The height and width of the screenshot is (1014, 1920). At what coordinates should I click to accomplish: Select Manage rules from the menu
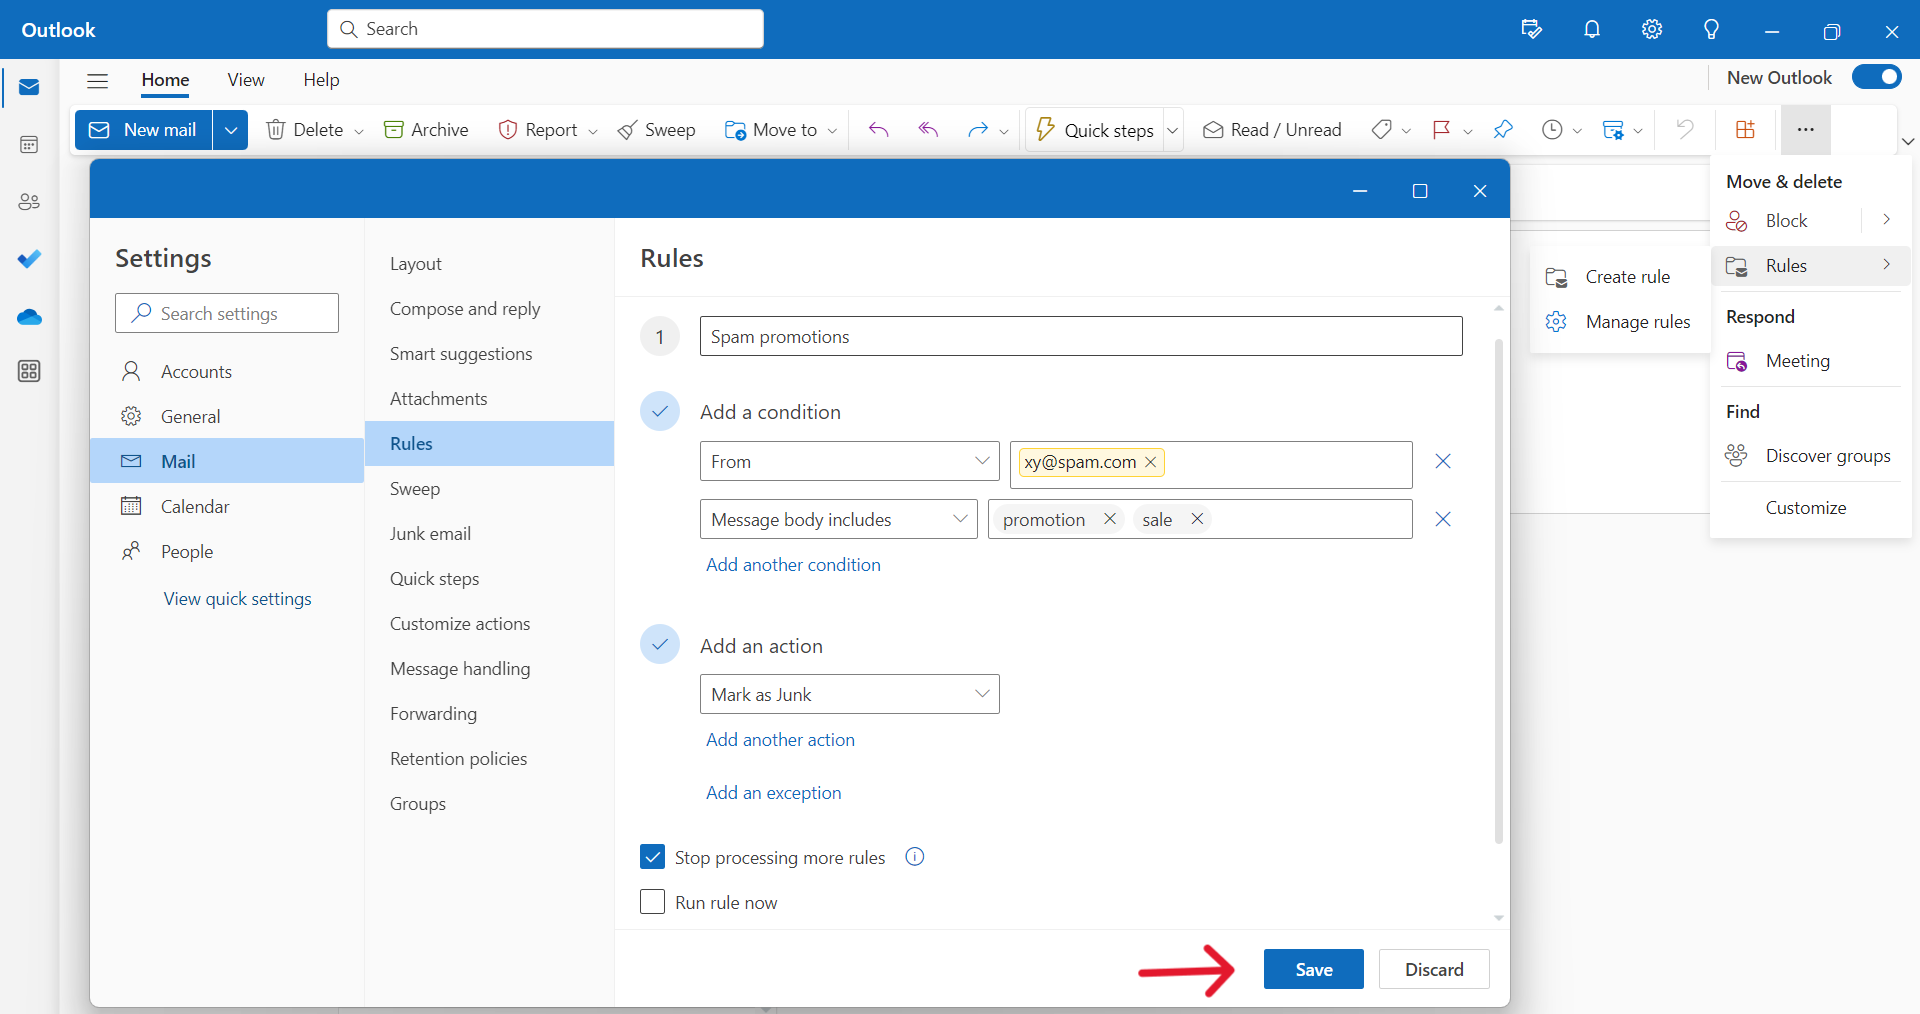pos(1638,321)
